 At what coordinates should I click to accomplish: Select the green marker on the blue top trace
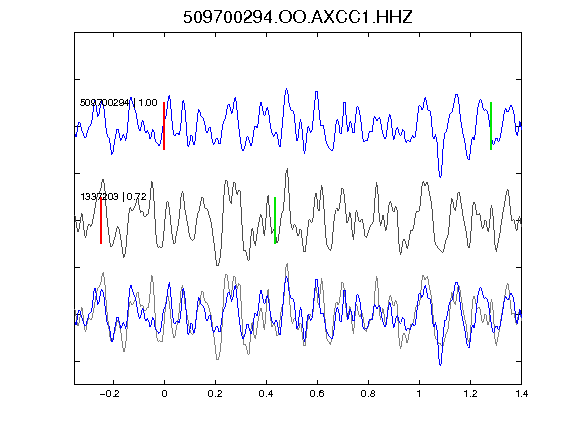[x=491, y=126]
